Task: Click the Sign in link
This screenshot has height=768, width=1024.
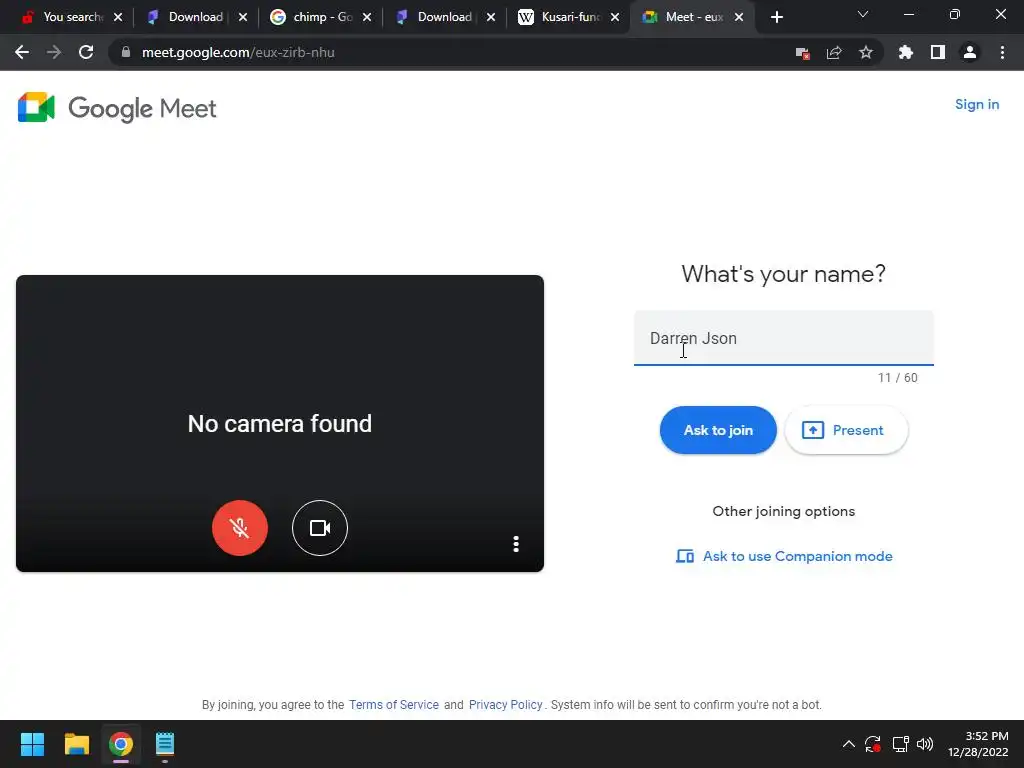Action: [976, 104]
